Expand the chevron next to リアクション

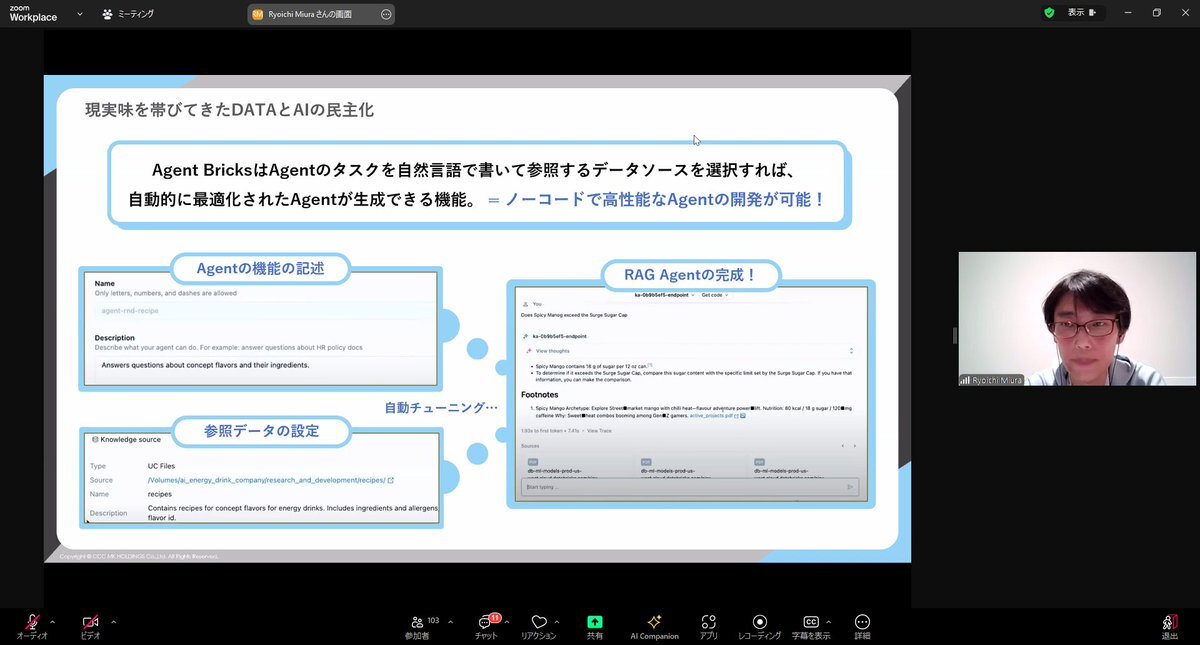[556, 622]
